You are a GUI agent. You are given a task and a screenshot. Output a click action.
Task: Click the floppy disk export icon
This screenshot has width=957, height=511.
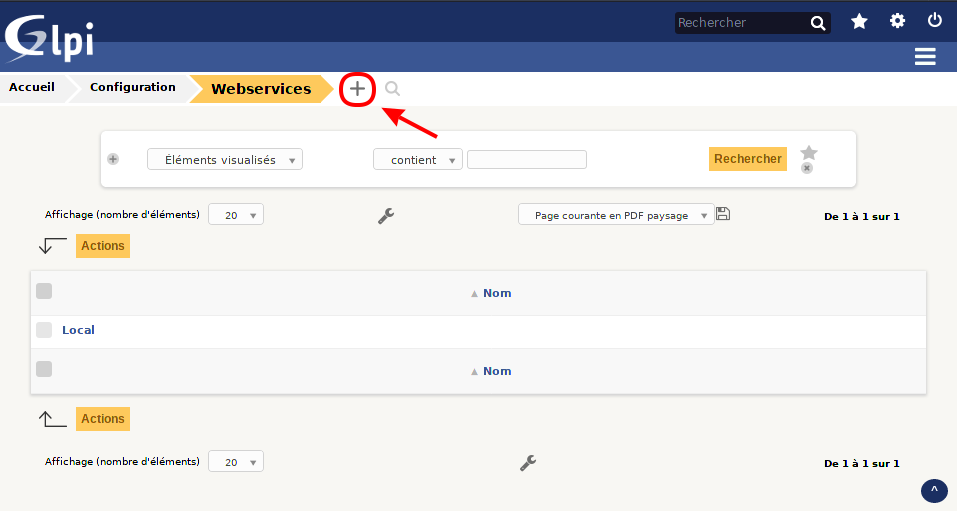pyautogui.click(x=723, y=214)
